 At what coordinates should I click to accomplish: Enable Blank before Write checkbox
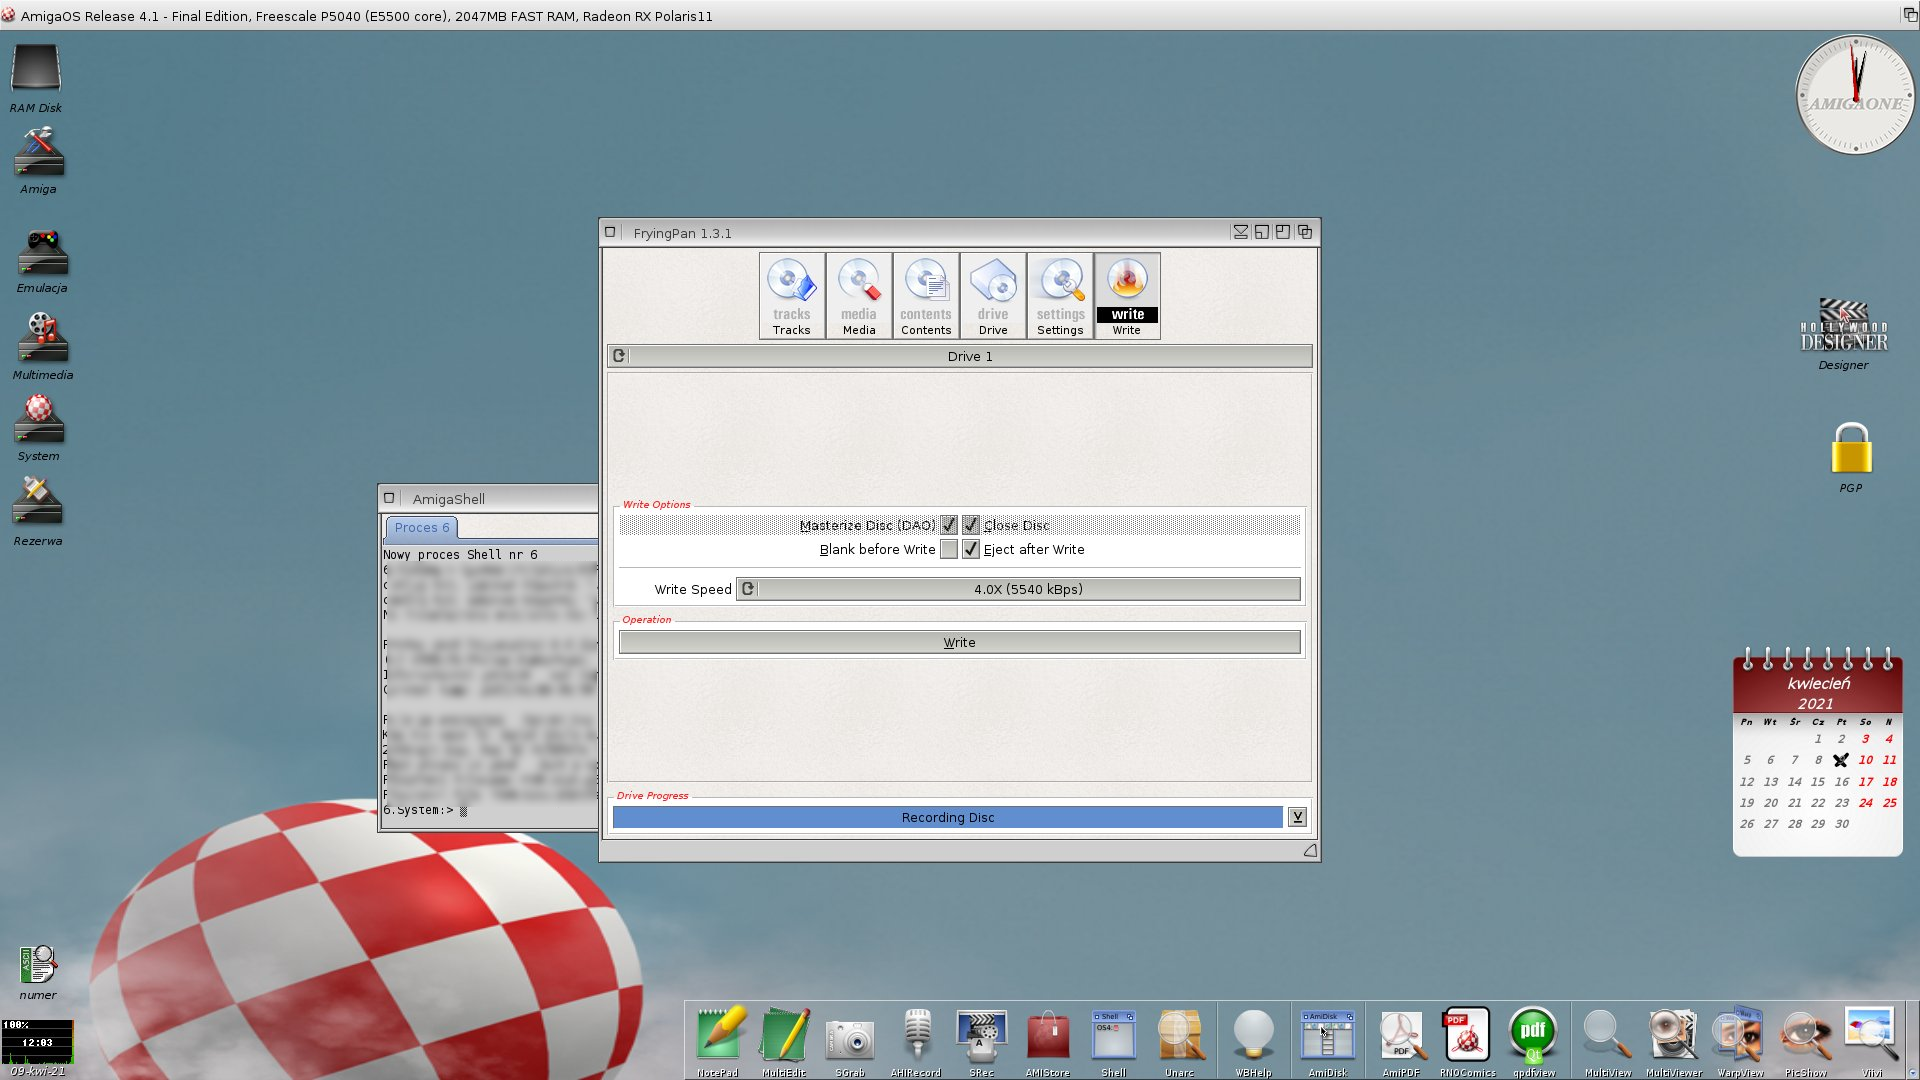(x=949, y=549)
